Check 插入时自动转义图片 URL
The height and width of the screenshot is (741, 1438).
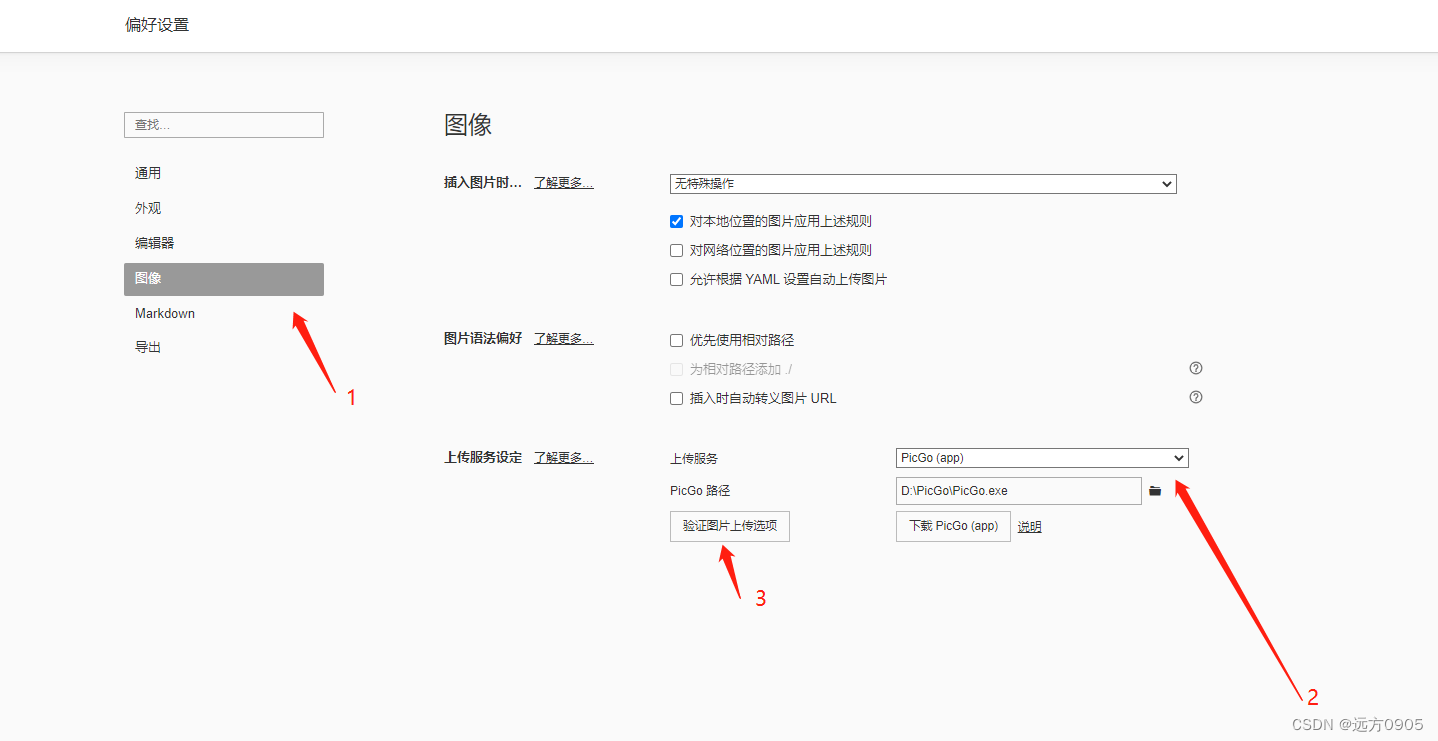point(676,398)
